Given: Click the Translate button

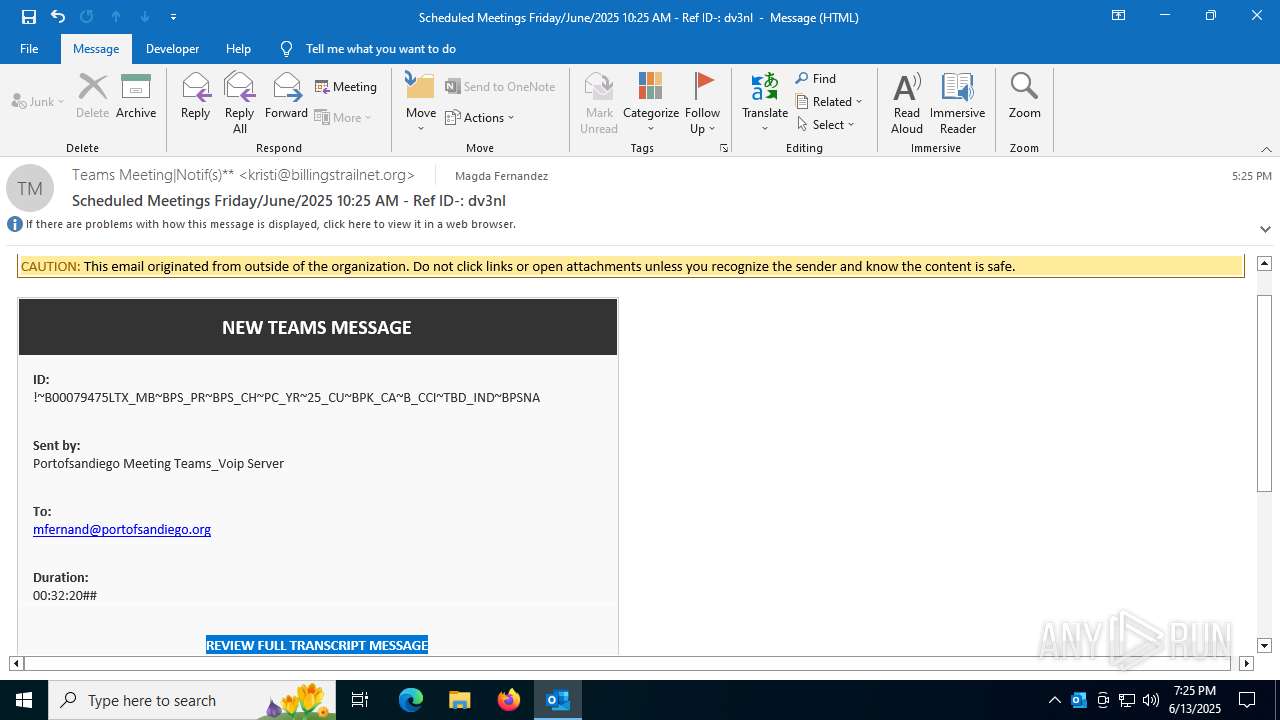Looking at the screenshot, I should click(x=765, y=103).
